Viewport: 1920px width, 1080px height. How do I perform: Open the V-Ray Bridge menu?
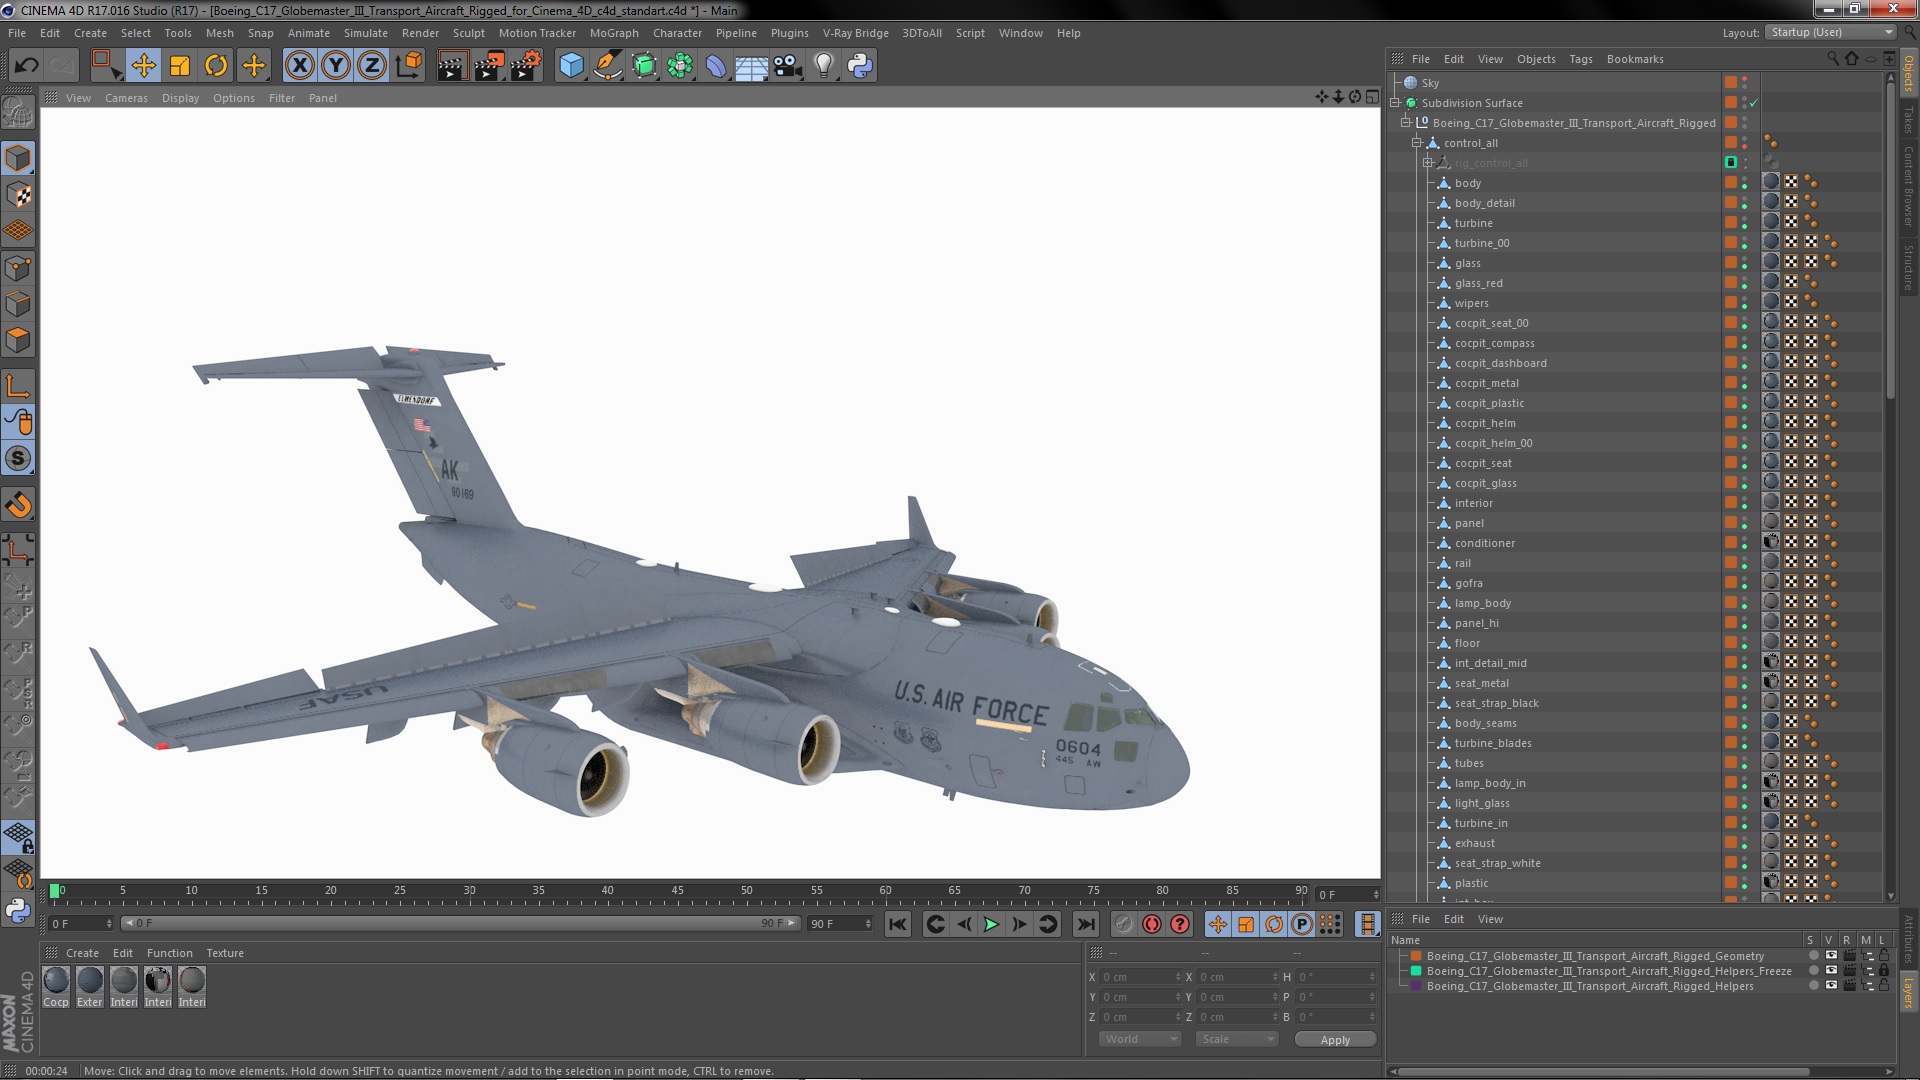point(855,33)
